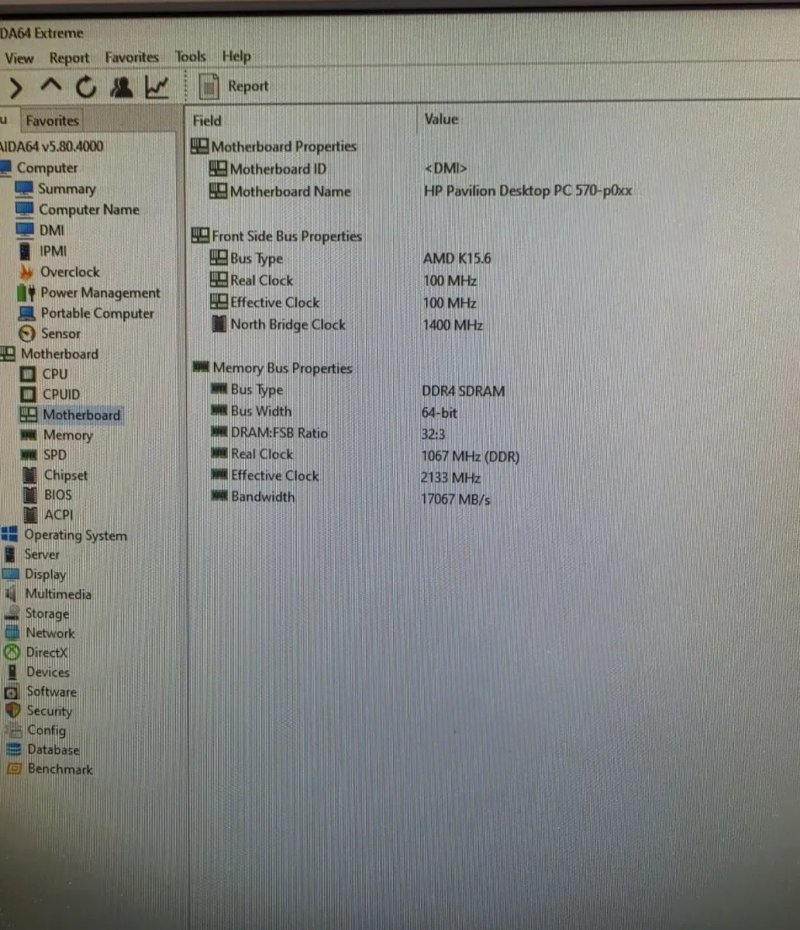Open the Help menu

[x=237, y=56]
